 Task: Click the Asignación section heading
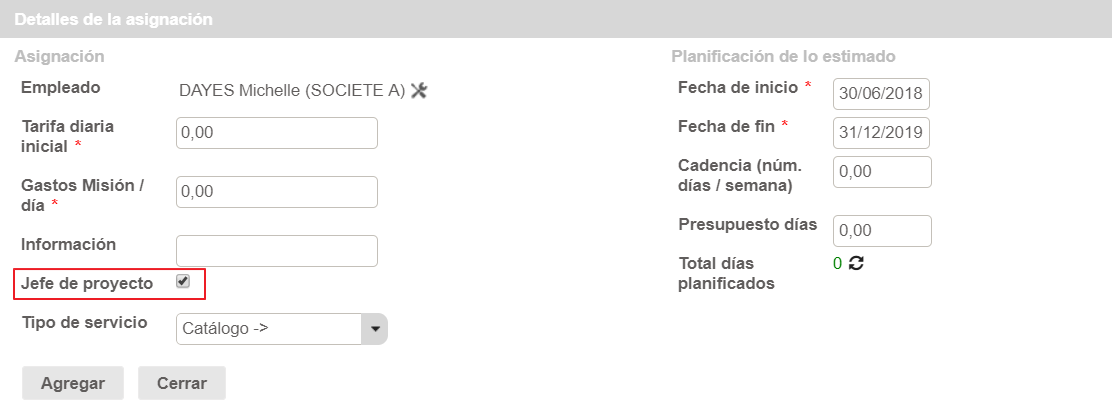click(59, 56)
